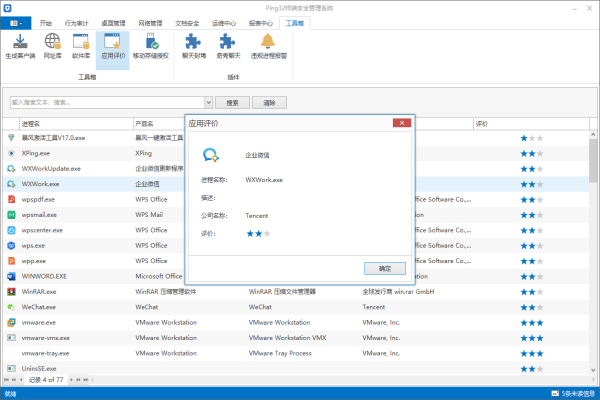Switch to the 行为审计 tab
Viewport: 600px width, 400px height.
(76, 23)
